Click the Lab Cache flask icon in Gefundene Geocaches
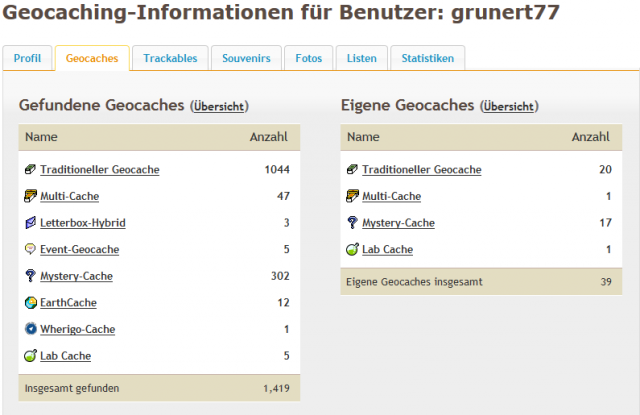The width and height of the screenshot is (640, 415). click(30, 355)
